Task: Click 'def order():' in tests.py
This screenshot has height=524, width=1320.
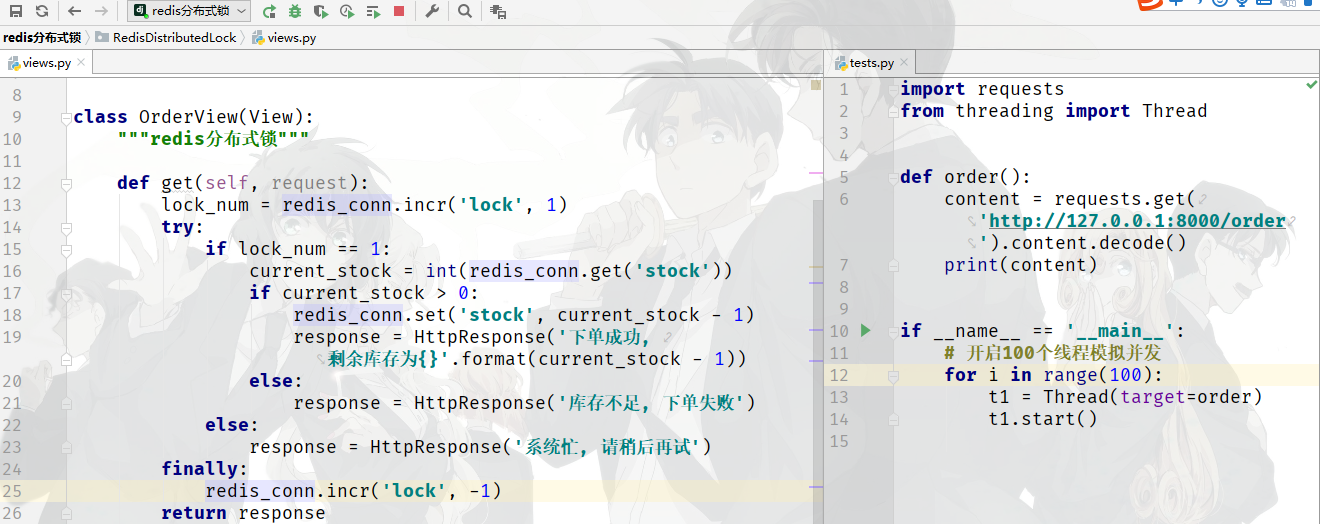Action: pyautogui.click(x=966, y=177)
